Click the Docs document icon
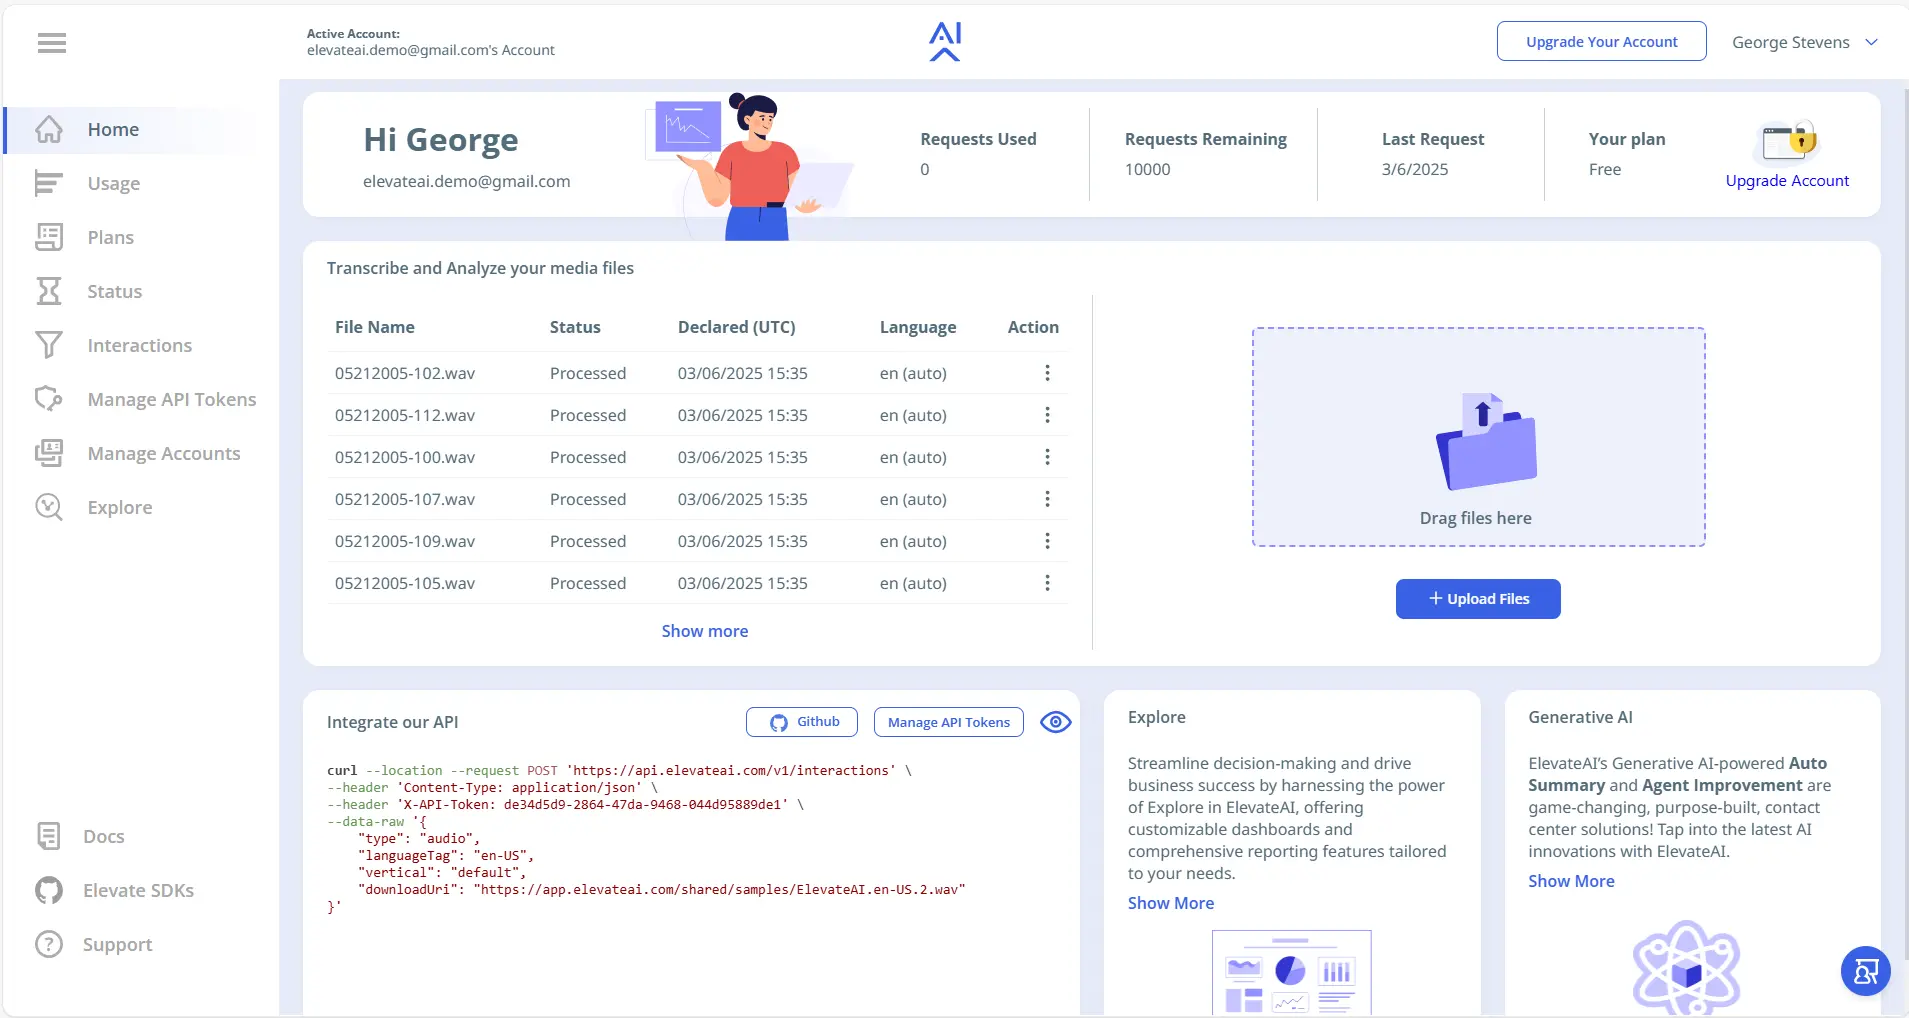Viewport: 1909px width, 1018px height. [48, 836]
